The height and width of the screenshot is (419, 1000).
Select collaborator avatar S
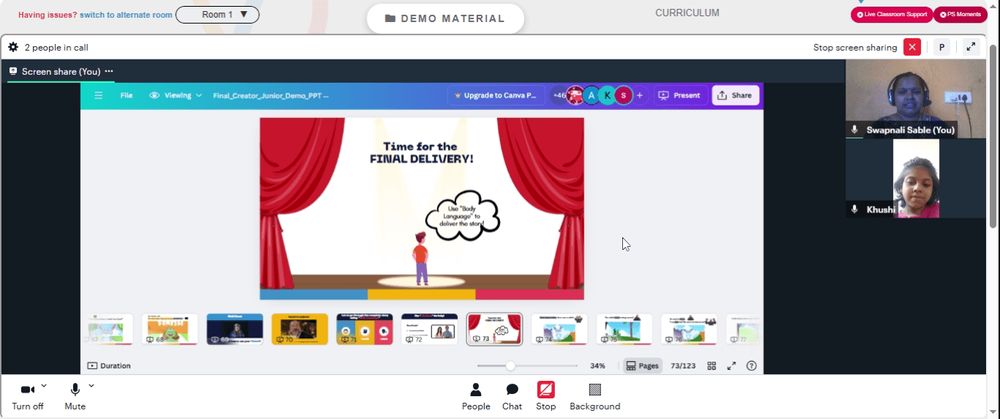click(624, 96)
